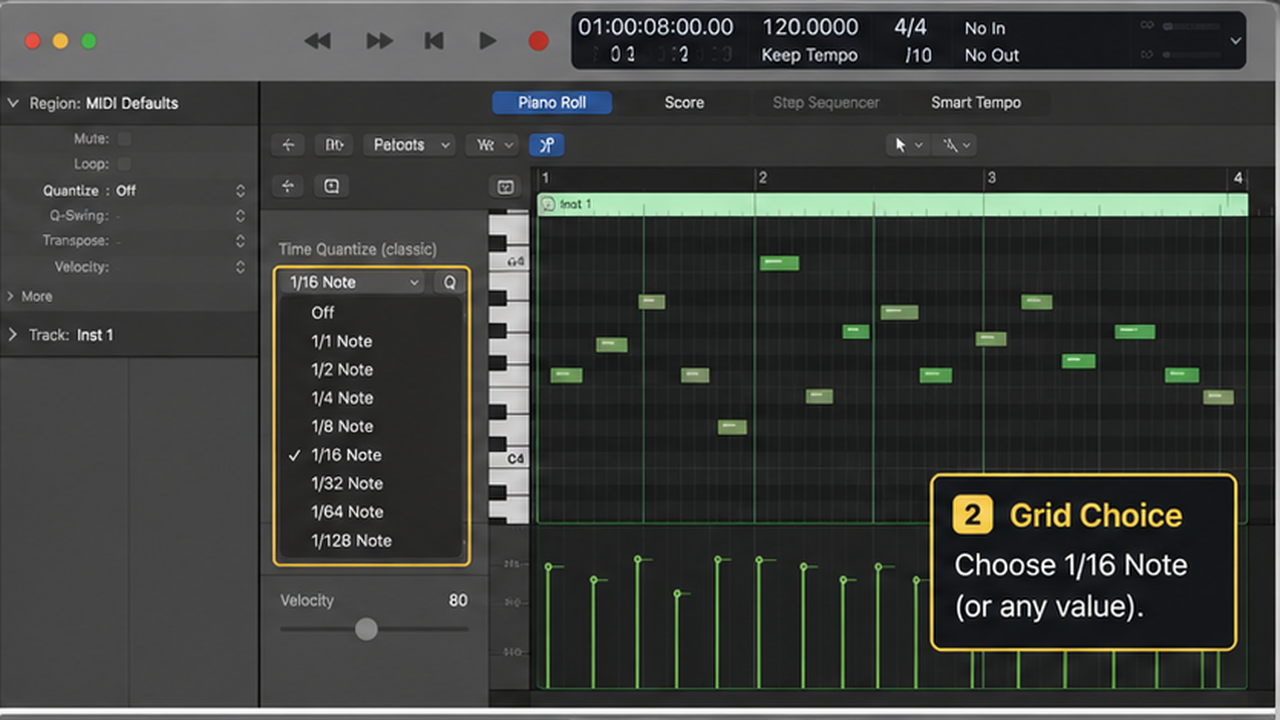Click the magnifier icon below the toolbar
This screenshot has width=1280, height=720.
331,186
